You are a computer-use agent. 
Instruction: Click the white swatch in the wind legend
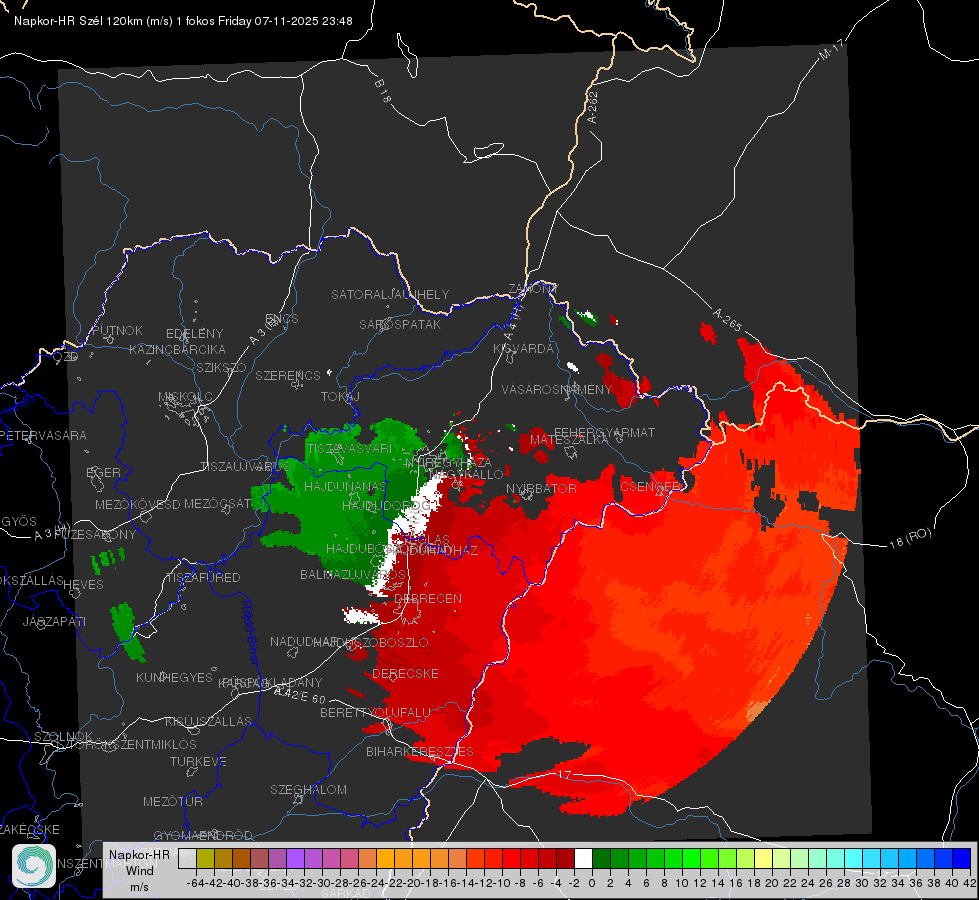tap(583, 859)
